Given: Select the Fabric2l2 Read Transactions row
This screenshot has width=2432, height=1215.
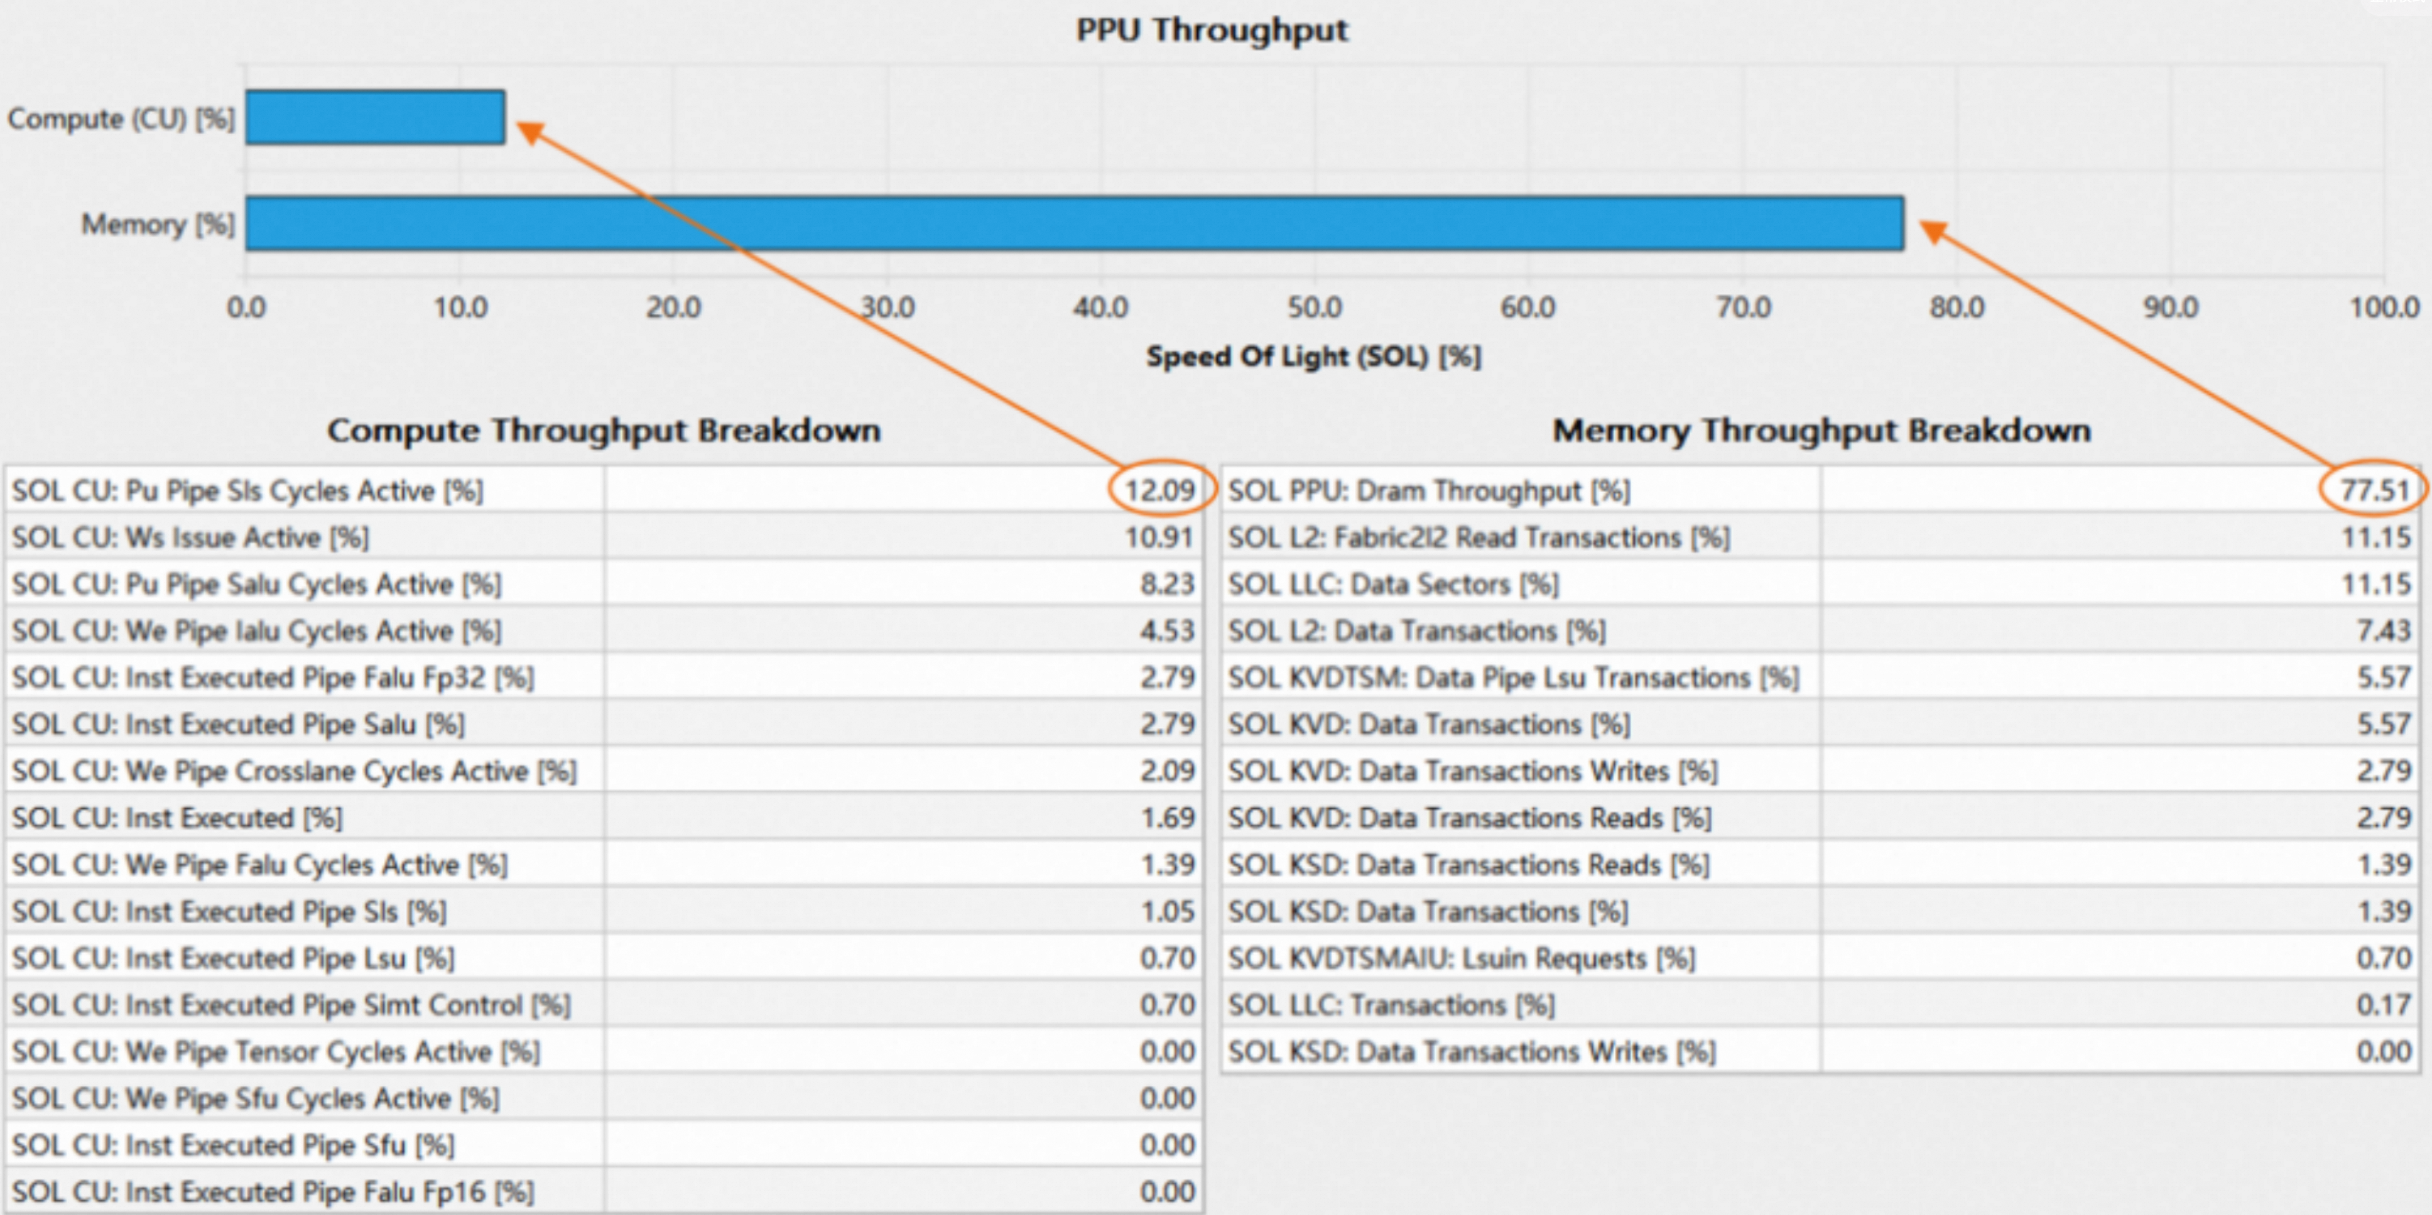Looking at the screenshot, I should [1478, 538].
